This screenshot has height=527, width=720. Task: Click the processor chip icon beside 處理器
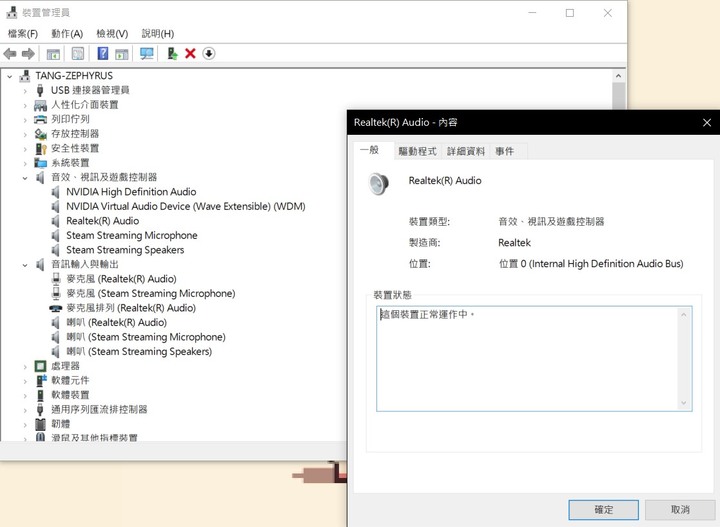(x=40, y=366)
